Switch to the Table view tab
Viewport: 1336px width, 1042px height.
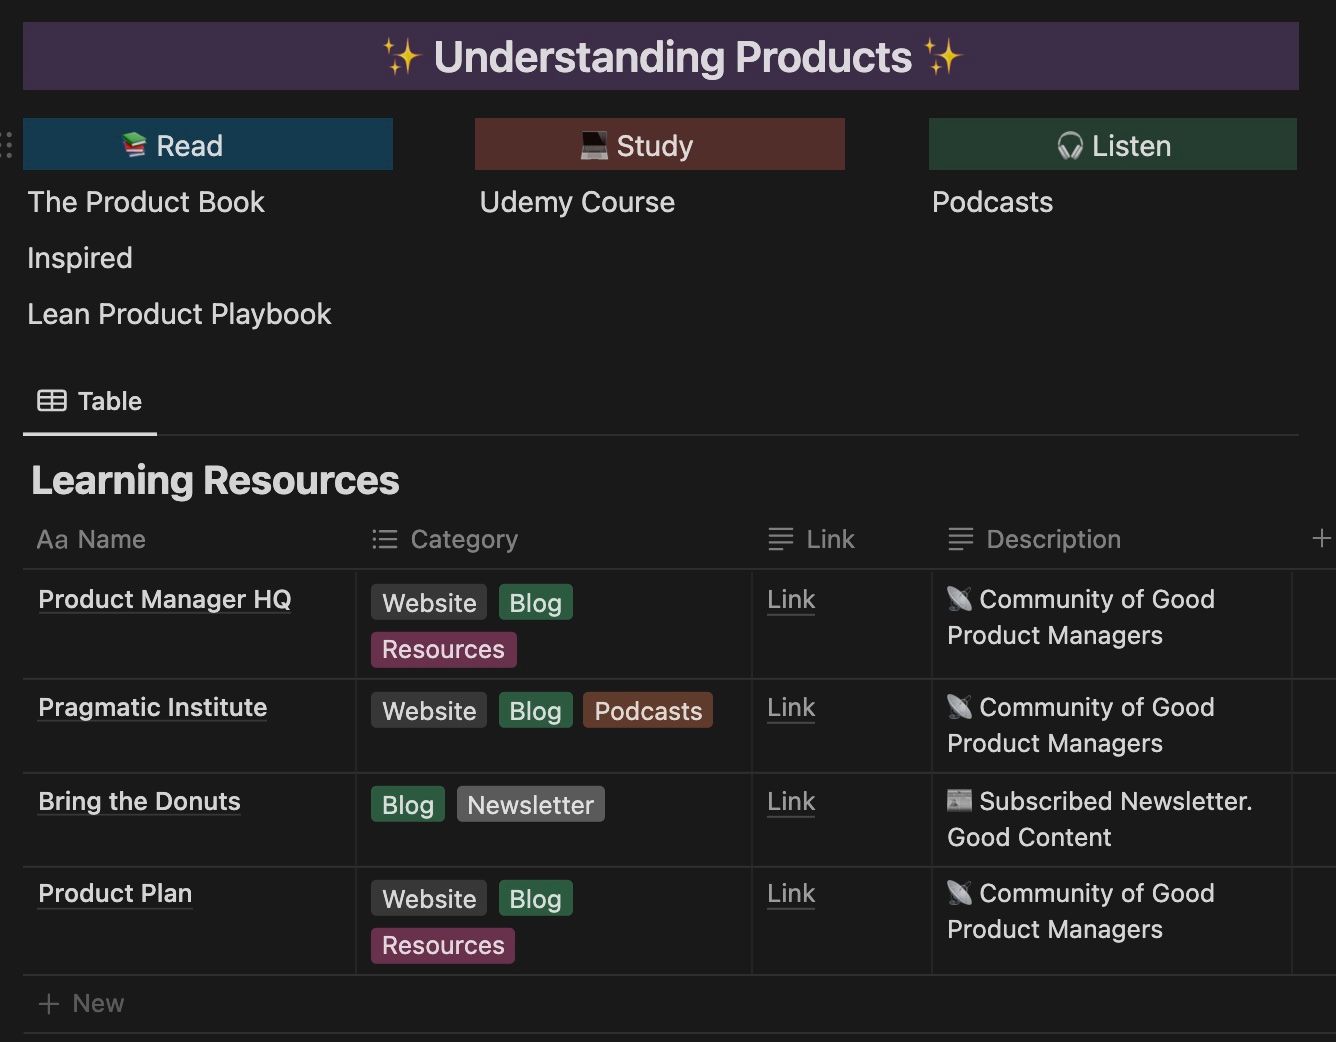click(90, 402)
